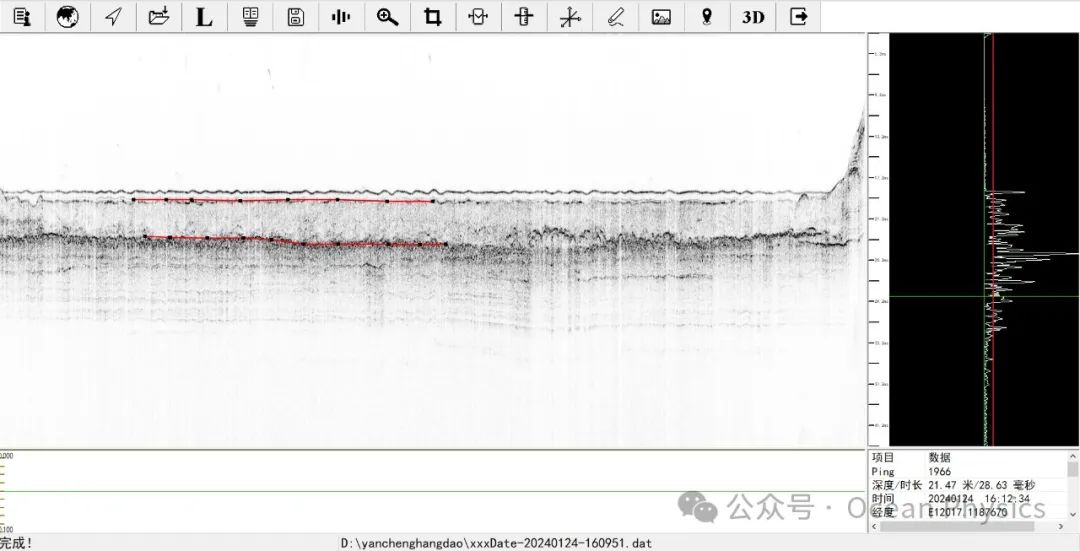Click the 深度/时长 row in data table
This screenshot has height=551, width=1080.
(x=950, y=485)
